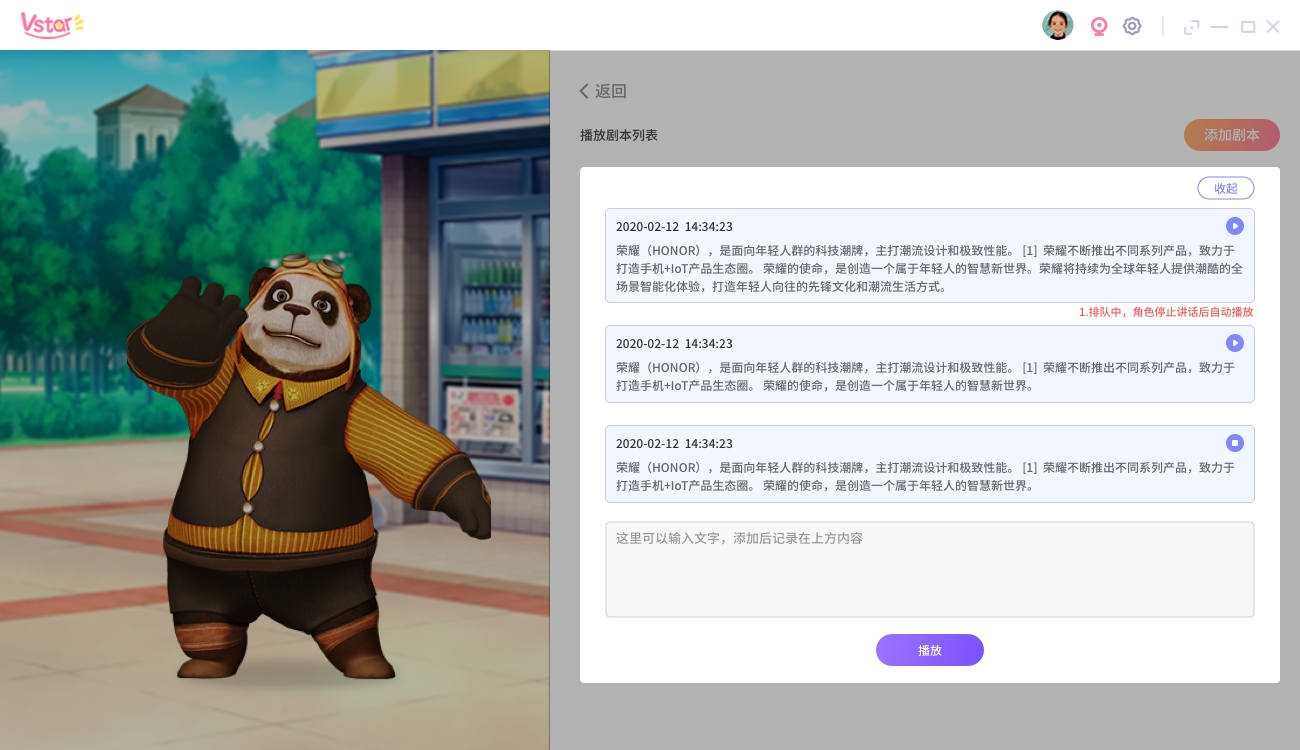The height and width of the screenshot is (750, 1300).
Task: Click 播放剧本列表 heading
Action: pos(619,135)
